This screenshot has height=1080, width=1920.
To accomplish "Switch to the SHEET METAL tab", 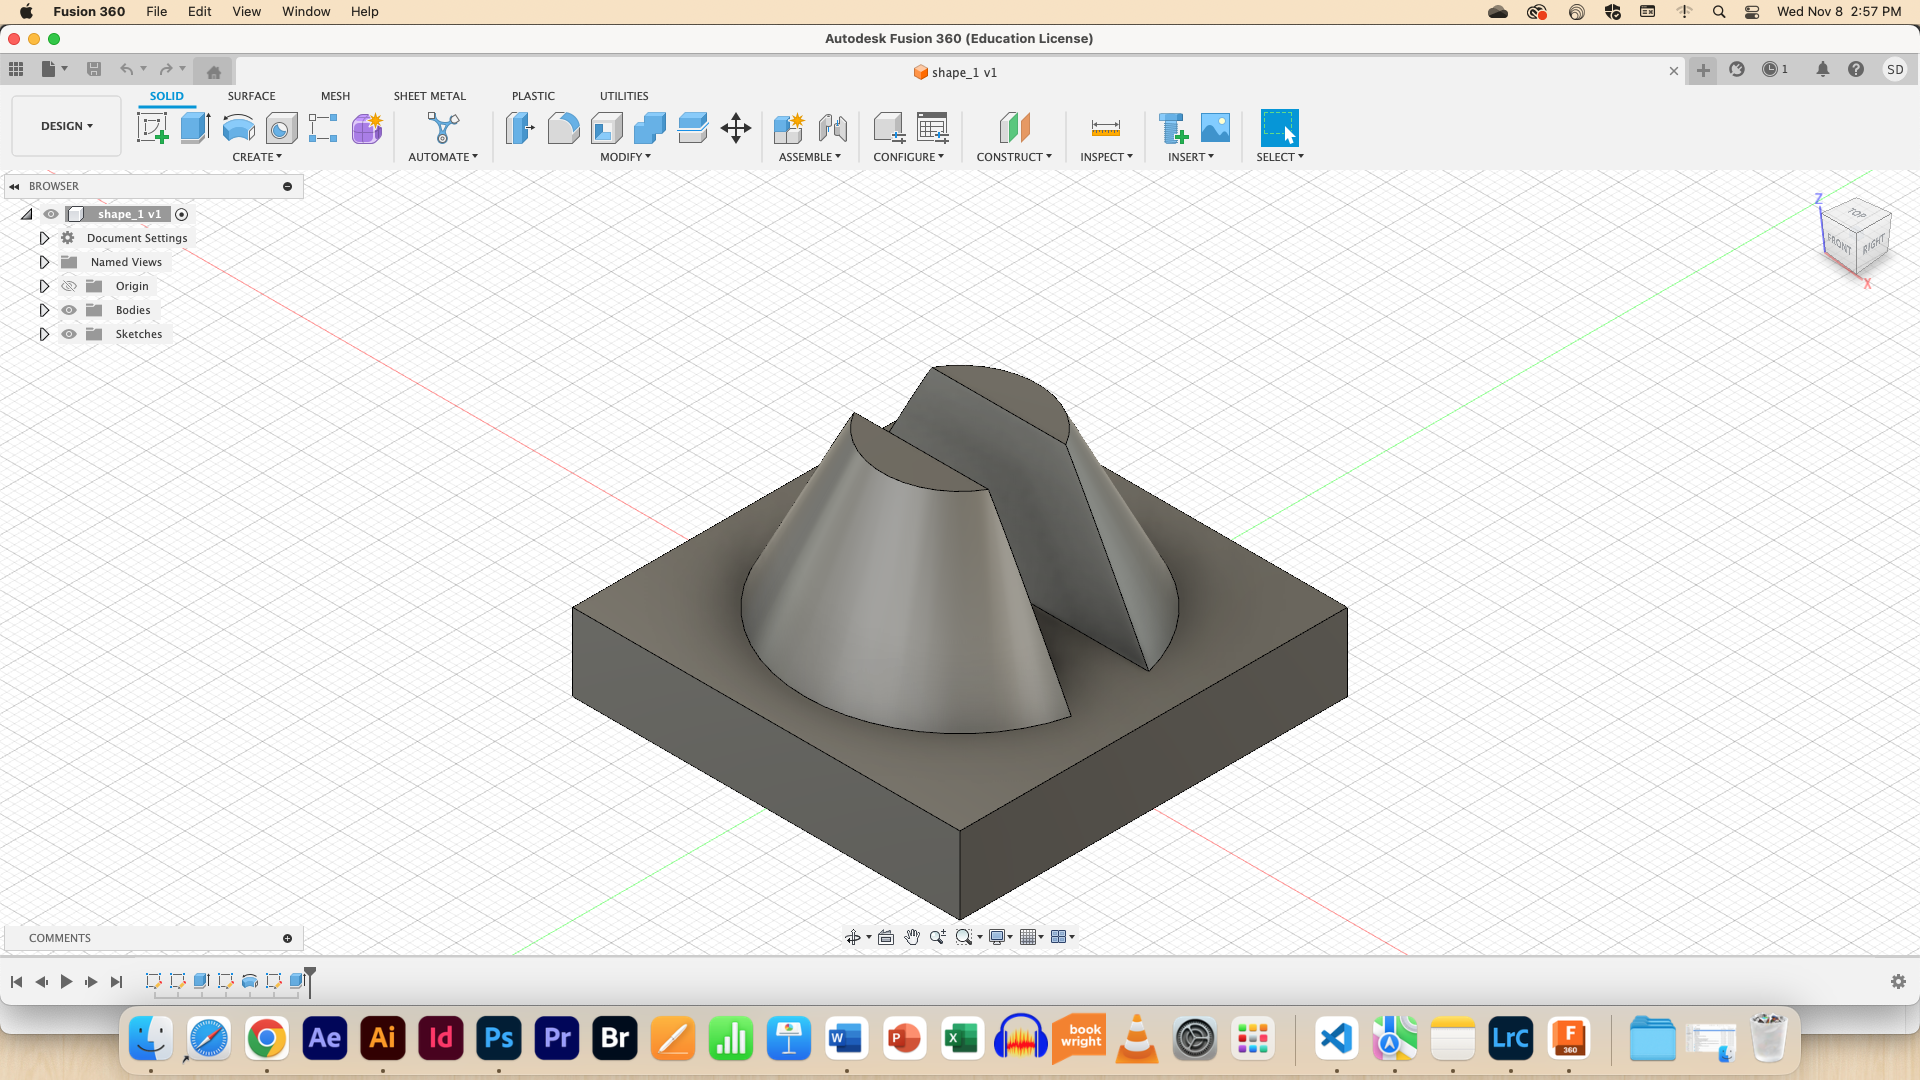I will pos(429,96).
